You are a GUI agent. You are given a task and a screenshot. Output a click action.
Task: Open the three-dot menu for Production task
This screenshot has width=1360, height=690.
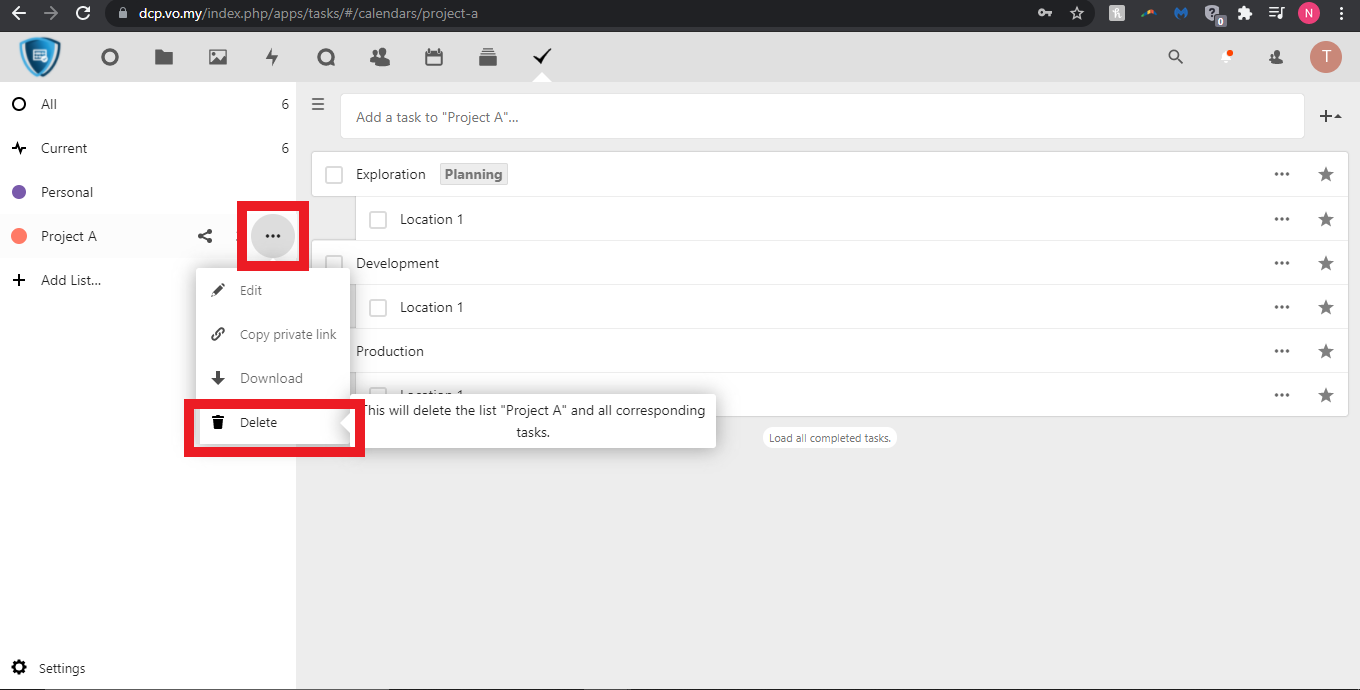[x=1282, y=351]
